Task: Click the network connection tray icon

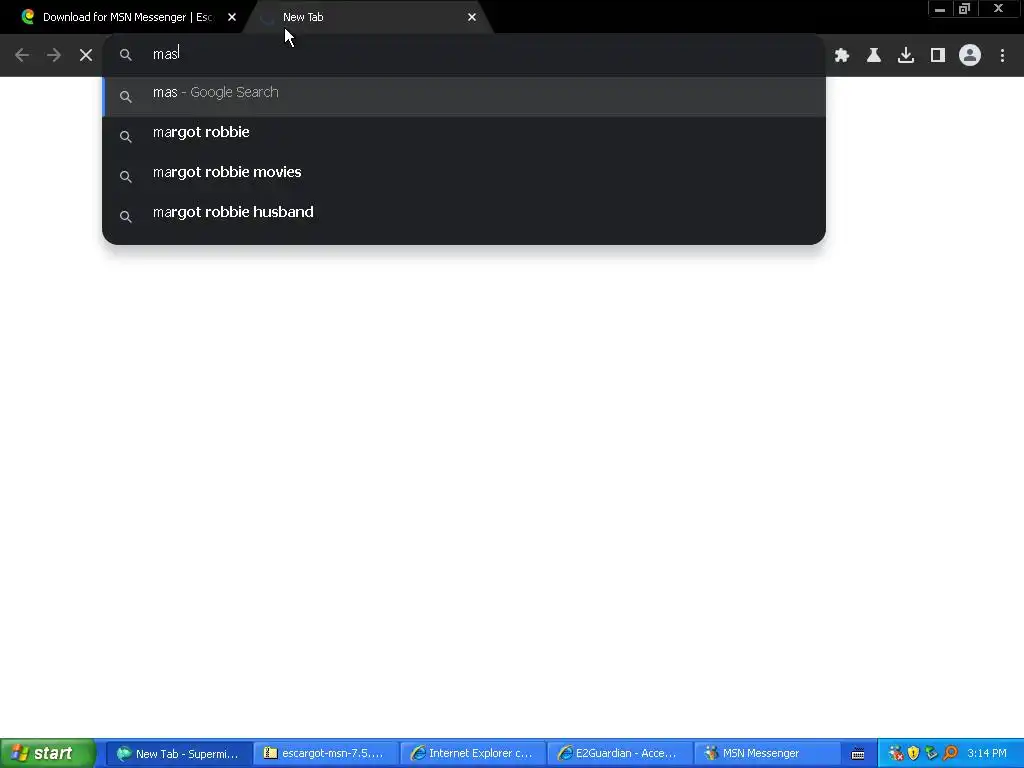Action: coord(932,754)
